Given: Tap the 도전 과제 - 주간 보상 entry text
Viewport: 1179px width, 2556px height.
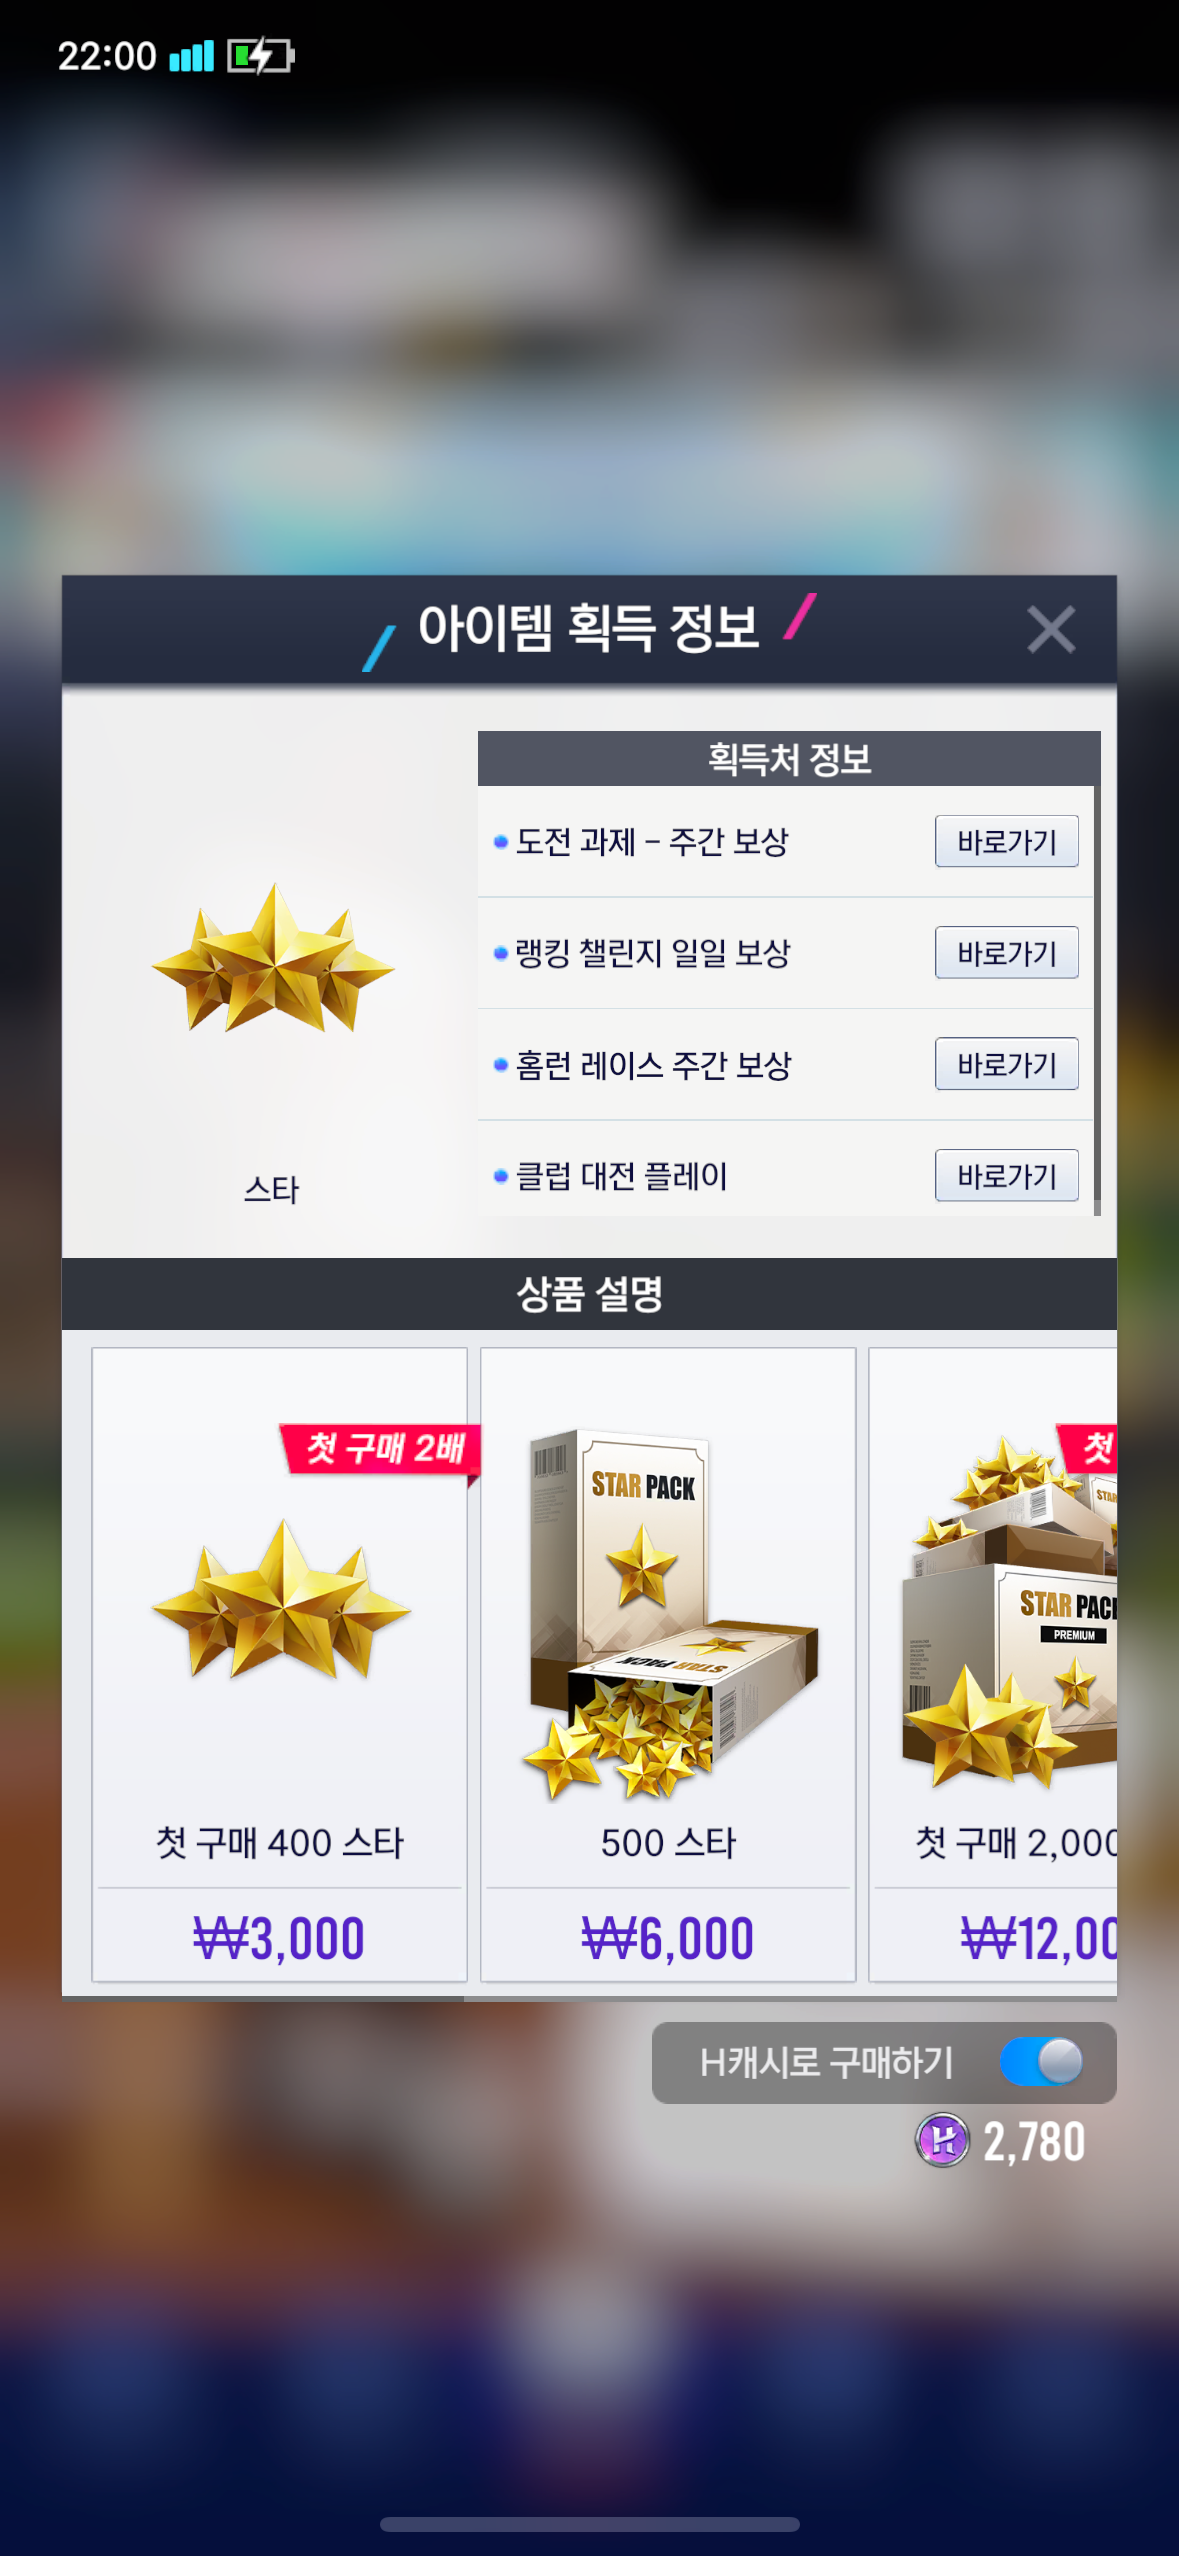Looking at the screenshot, I should 651,841.
